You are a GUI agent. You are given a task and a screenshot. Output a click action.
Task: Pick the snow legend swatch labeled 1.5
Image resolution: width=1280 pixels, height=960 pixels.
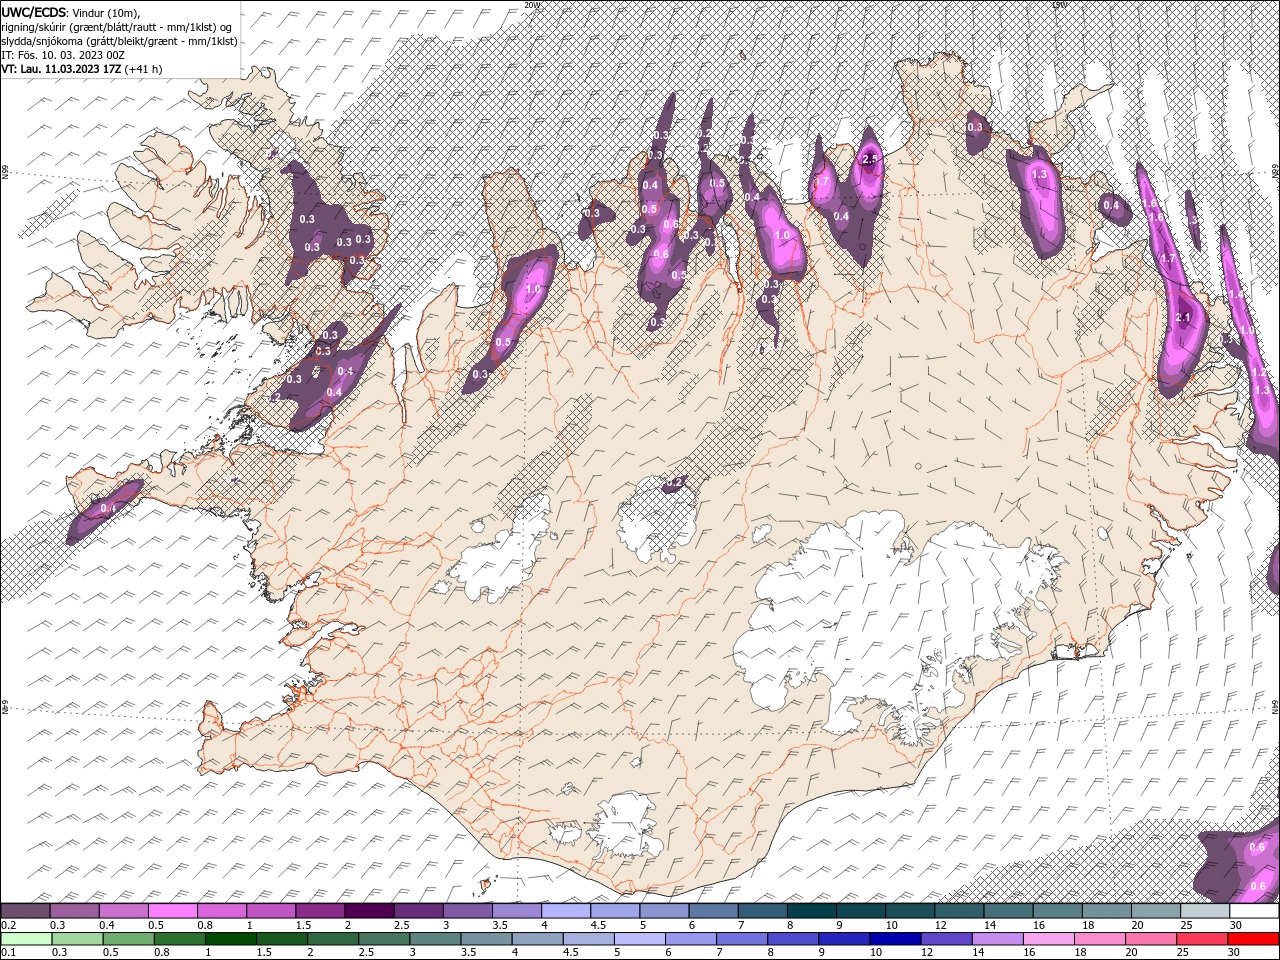319,911
